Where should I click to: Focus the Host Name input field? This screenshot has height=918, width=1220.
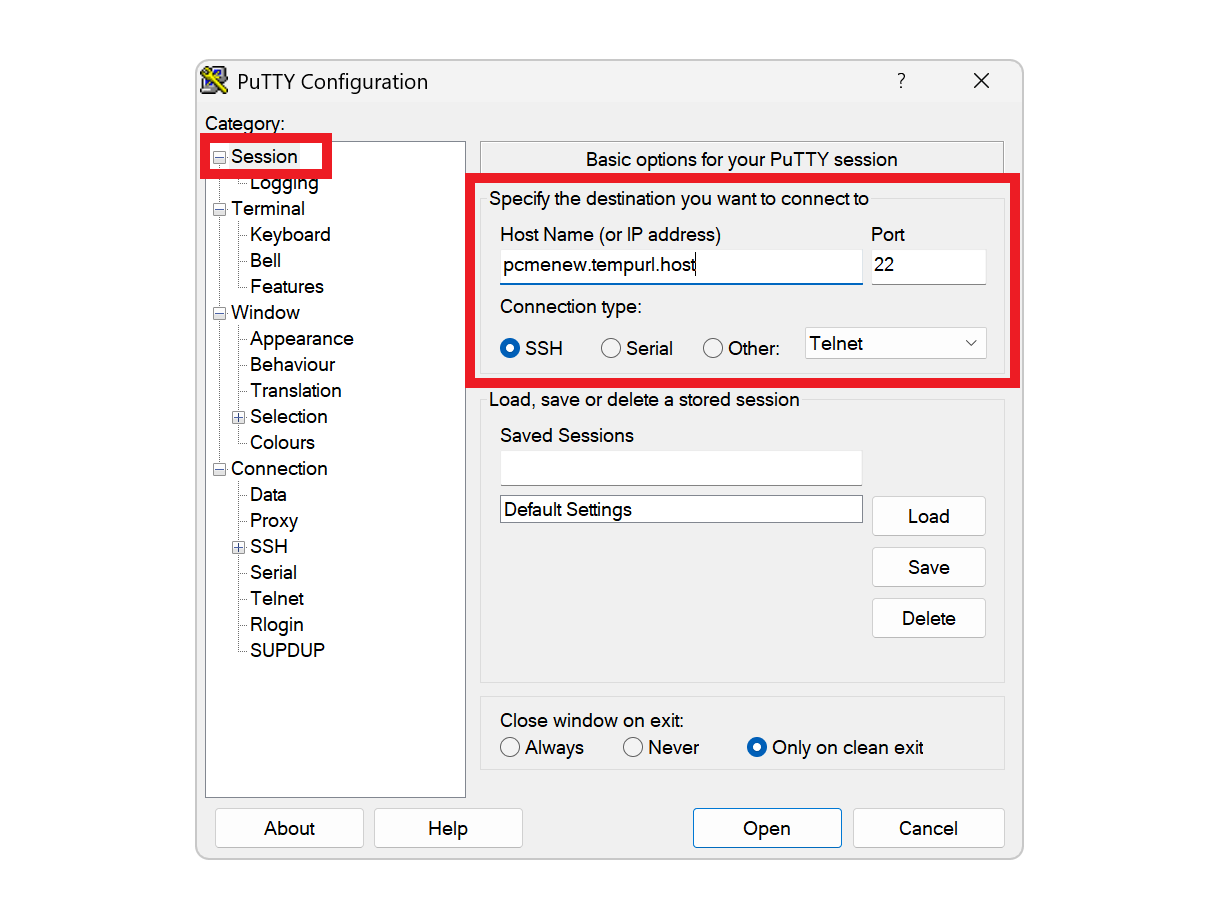pos(681,266)
